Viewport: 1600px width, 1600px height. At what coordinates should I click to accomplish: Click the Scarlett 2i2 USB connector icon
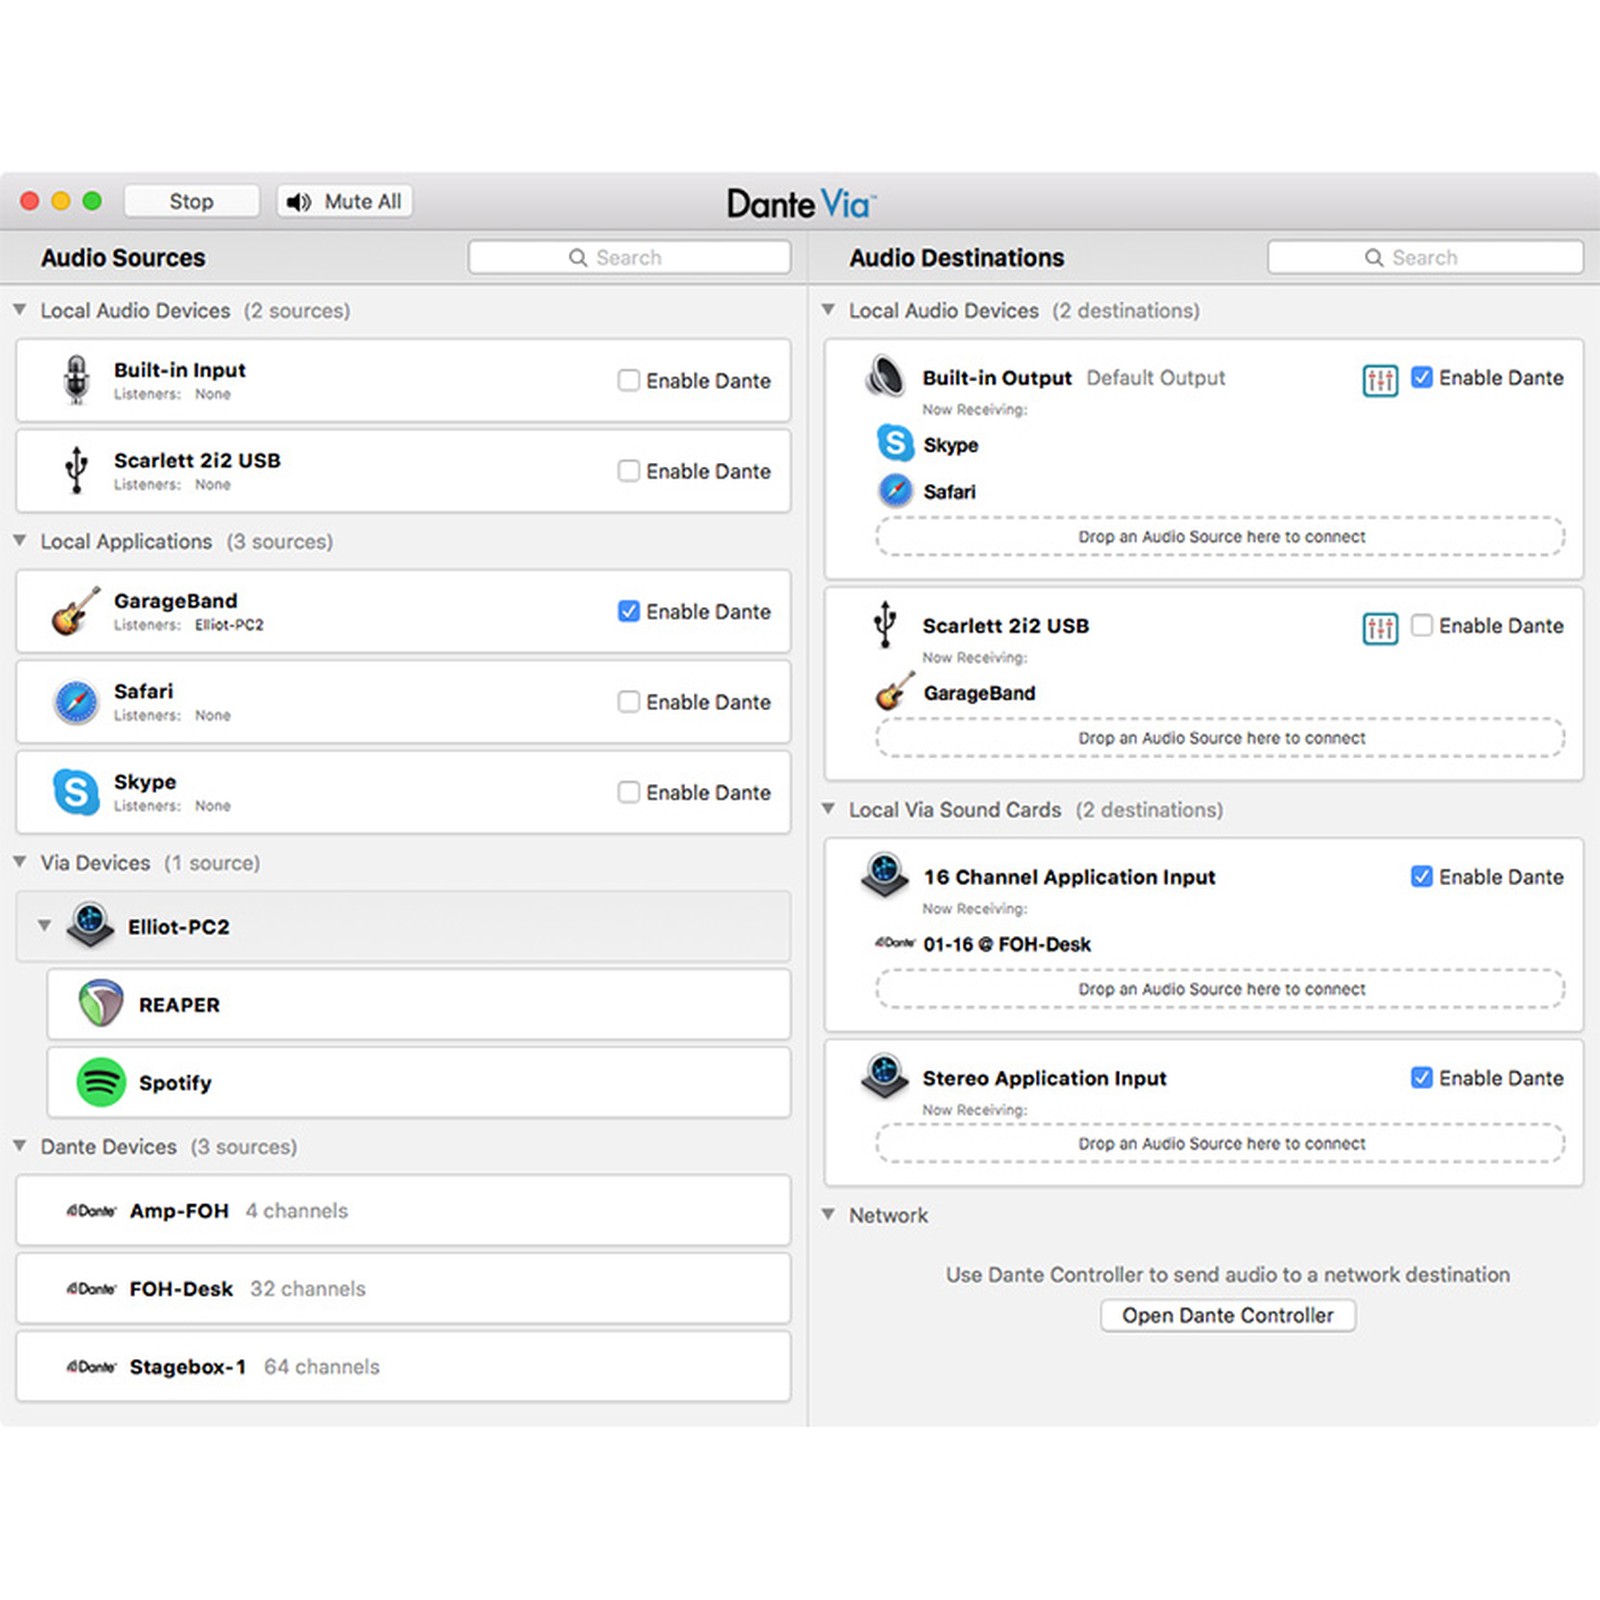tap(75, 470)
